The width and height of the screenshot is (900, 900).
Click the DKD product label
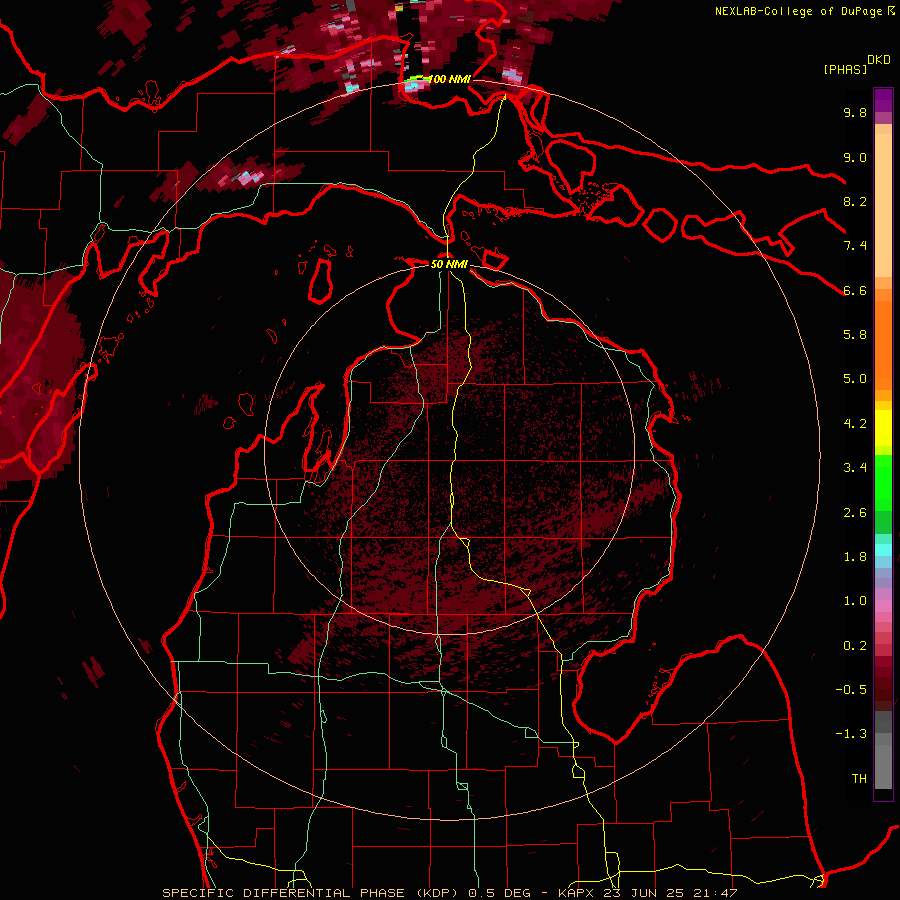[x=879, y=59]
